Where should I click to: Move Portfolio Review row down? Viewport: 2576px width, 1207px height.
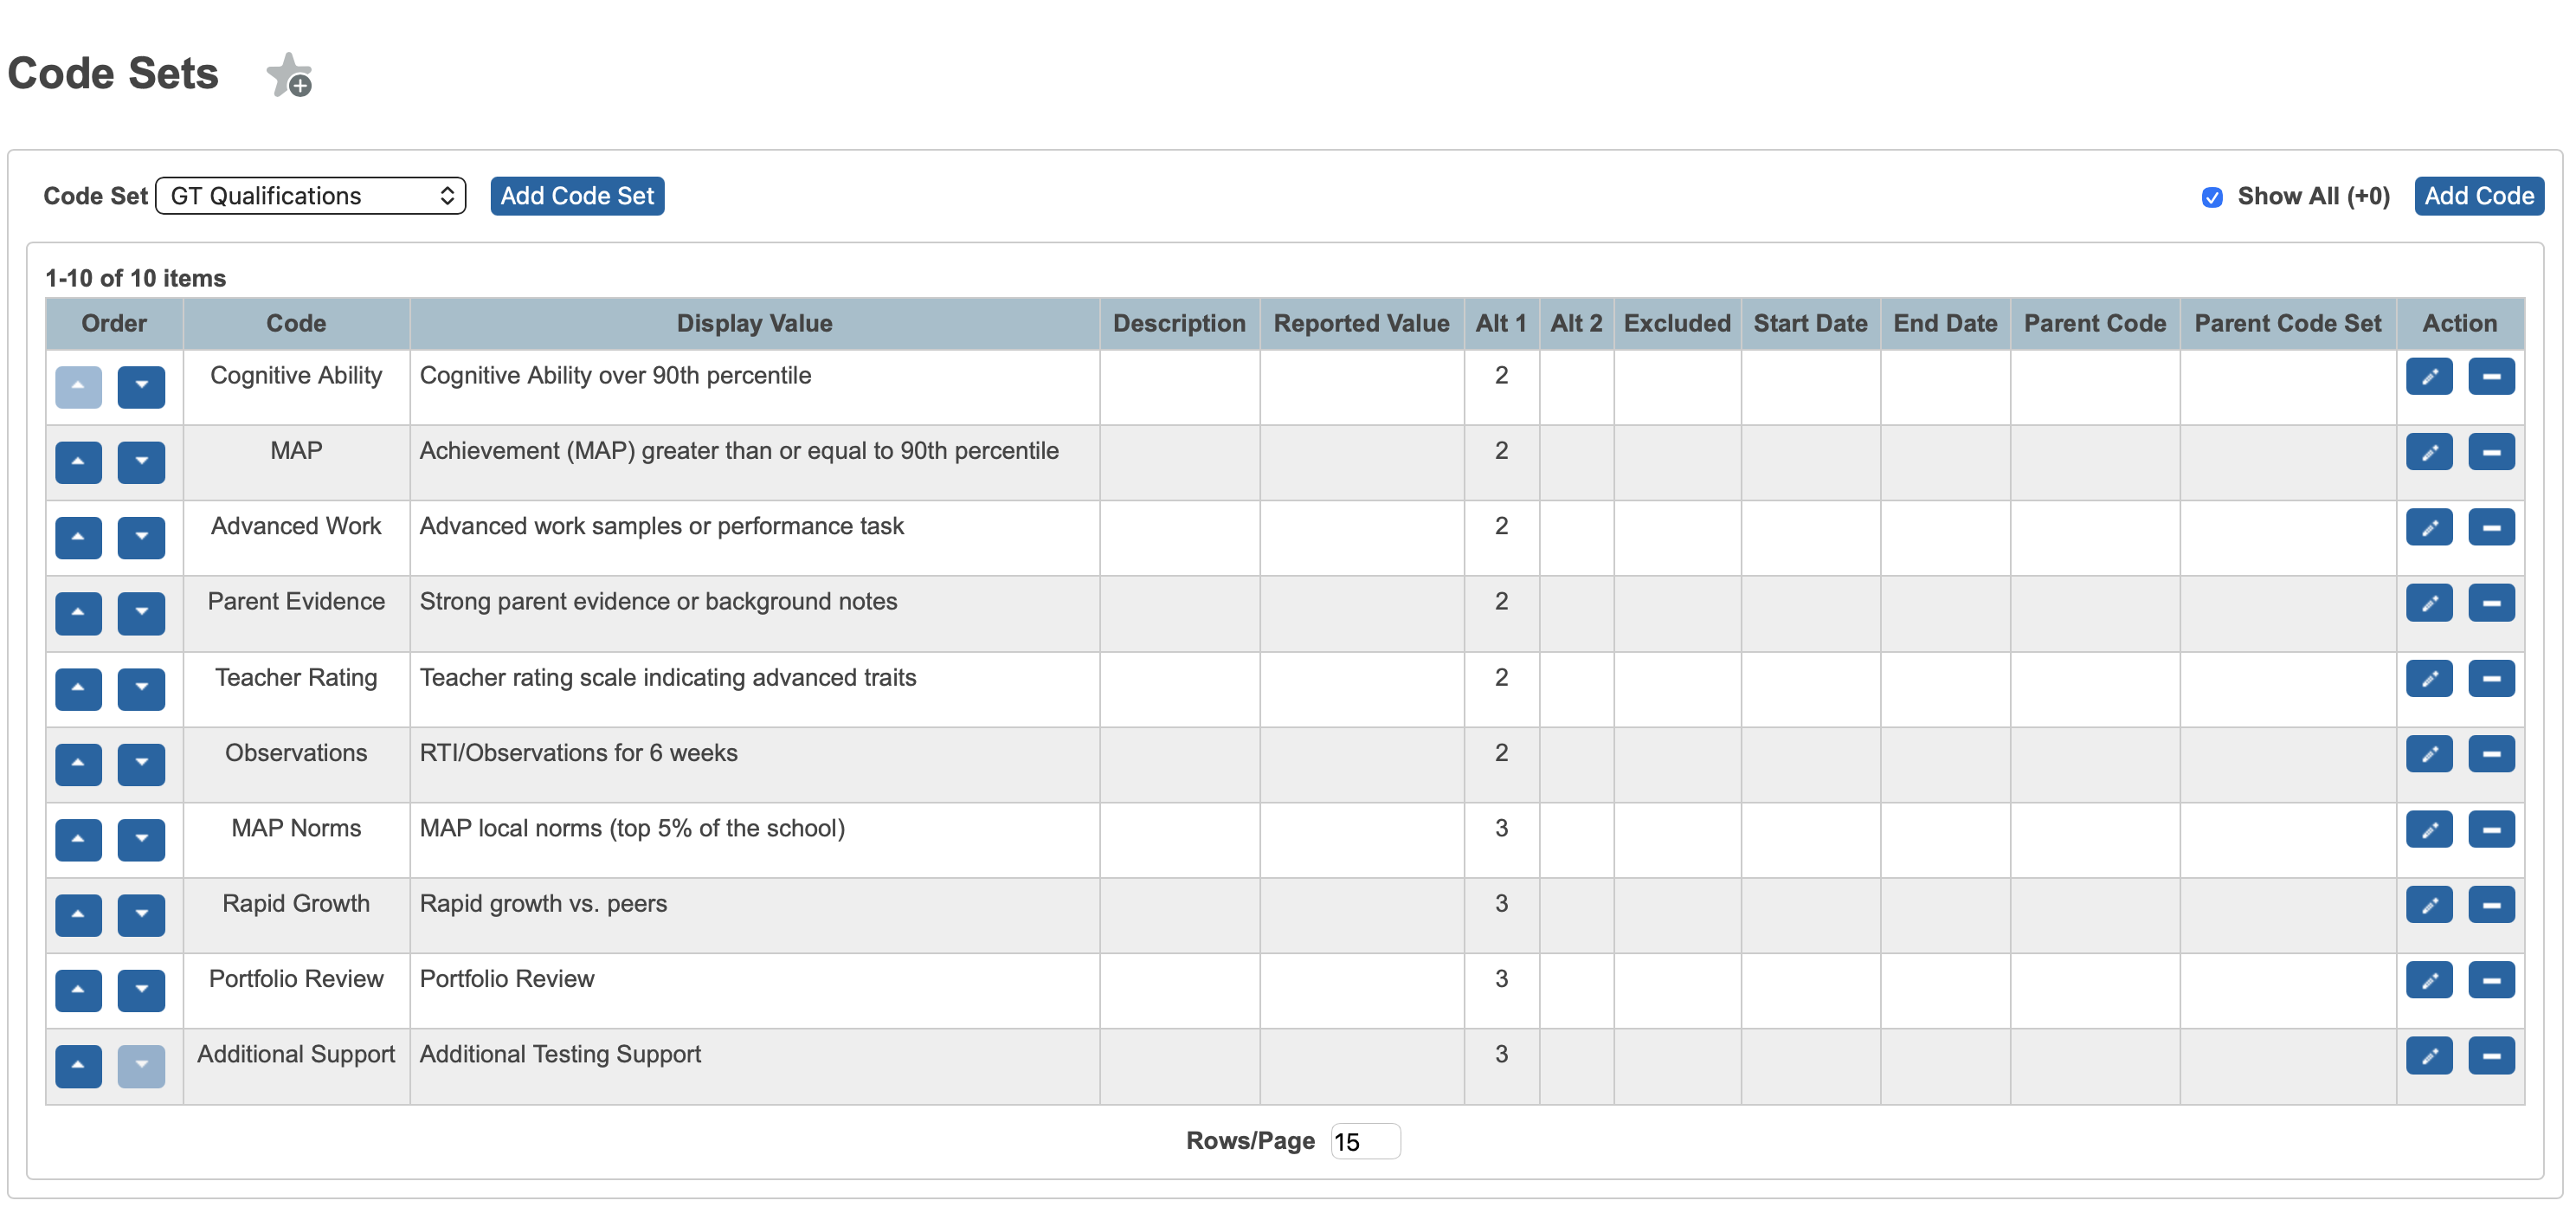(141, 990)
